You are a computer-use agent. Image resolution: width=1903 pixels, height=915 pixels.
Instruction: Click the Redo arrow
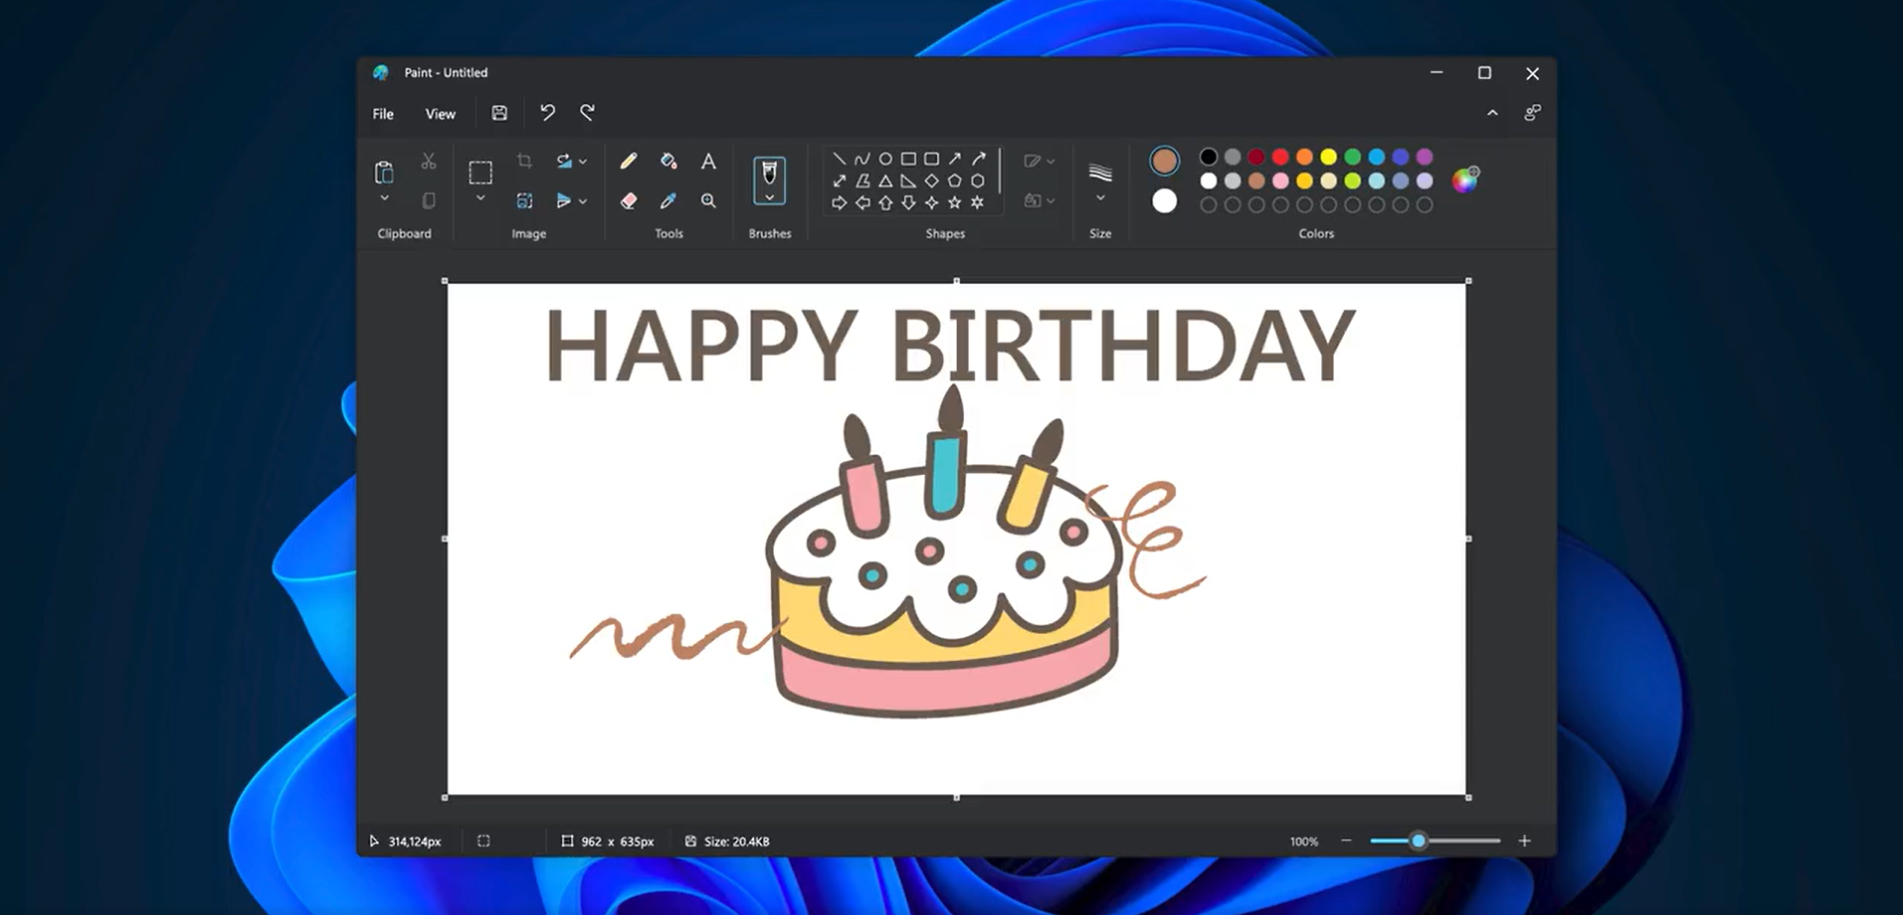click(587, 113)
